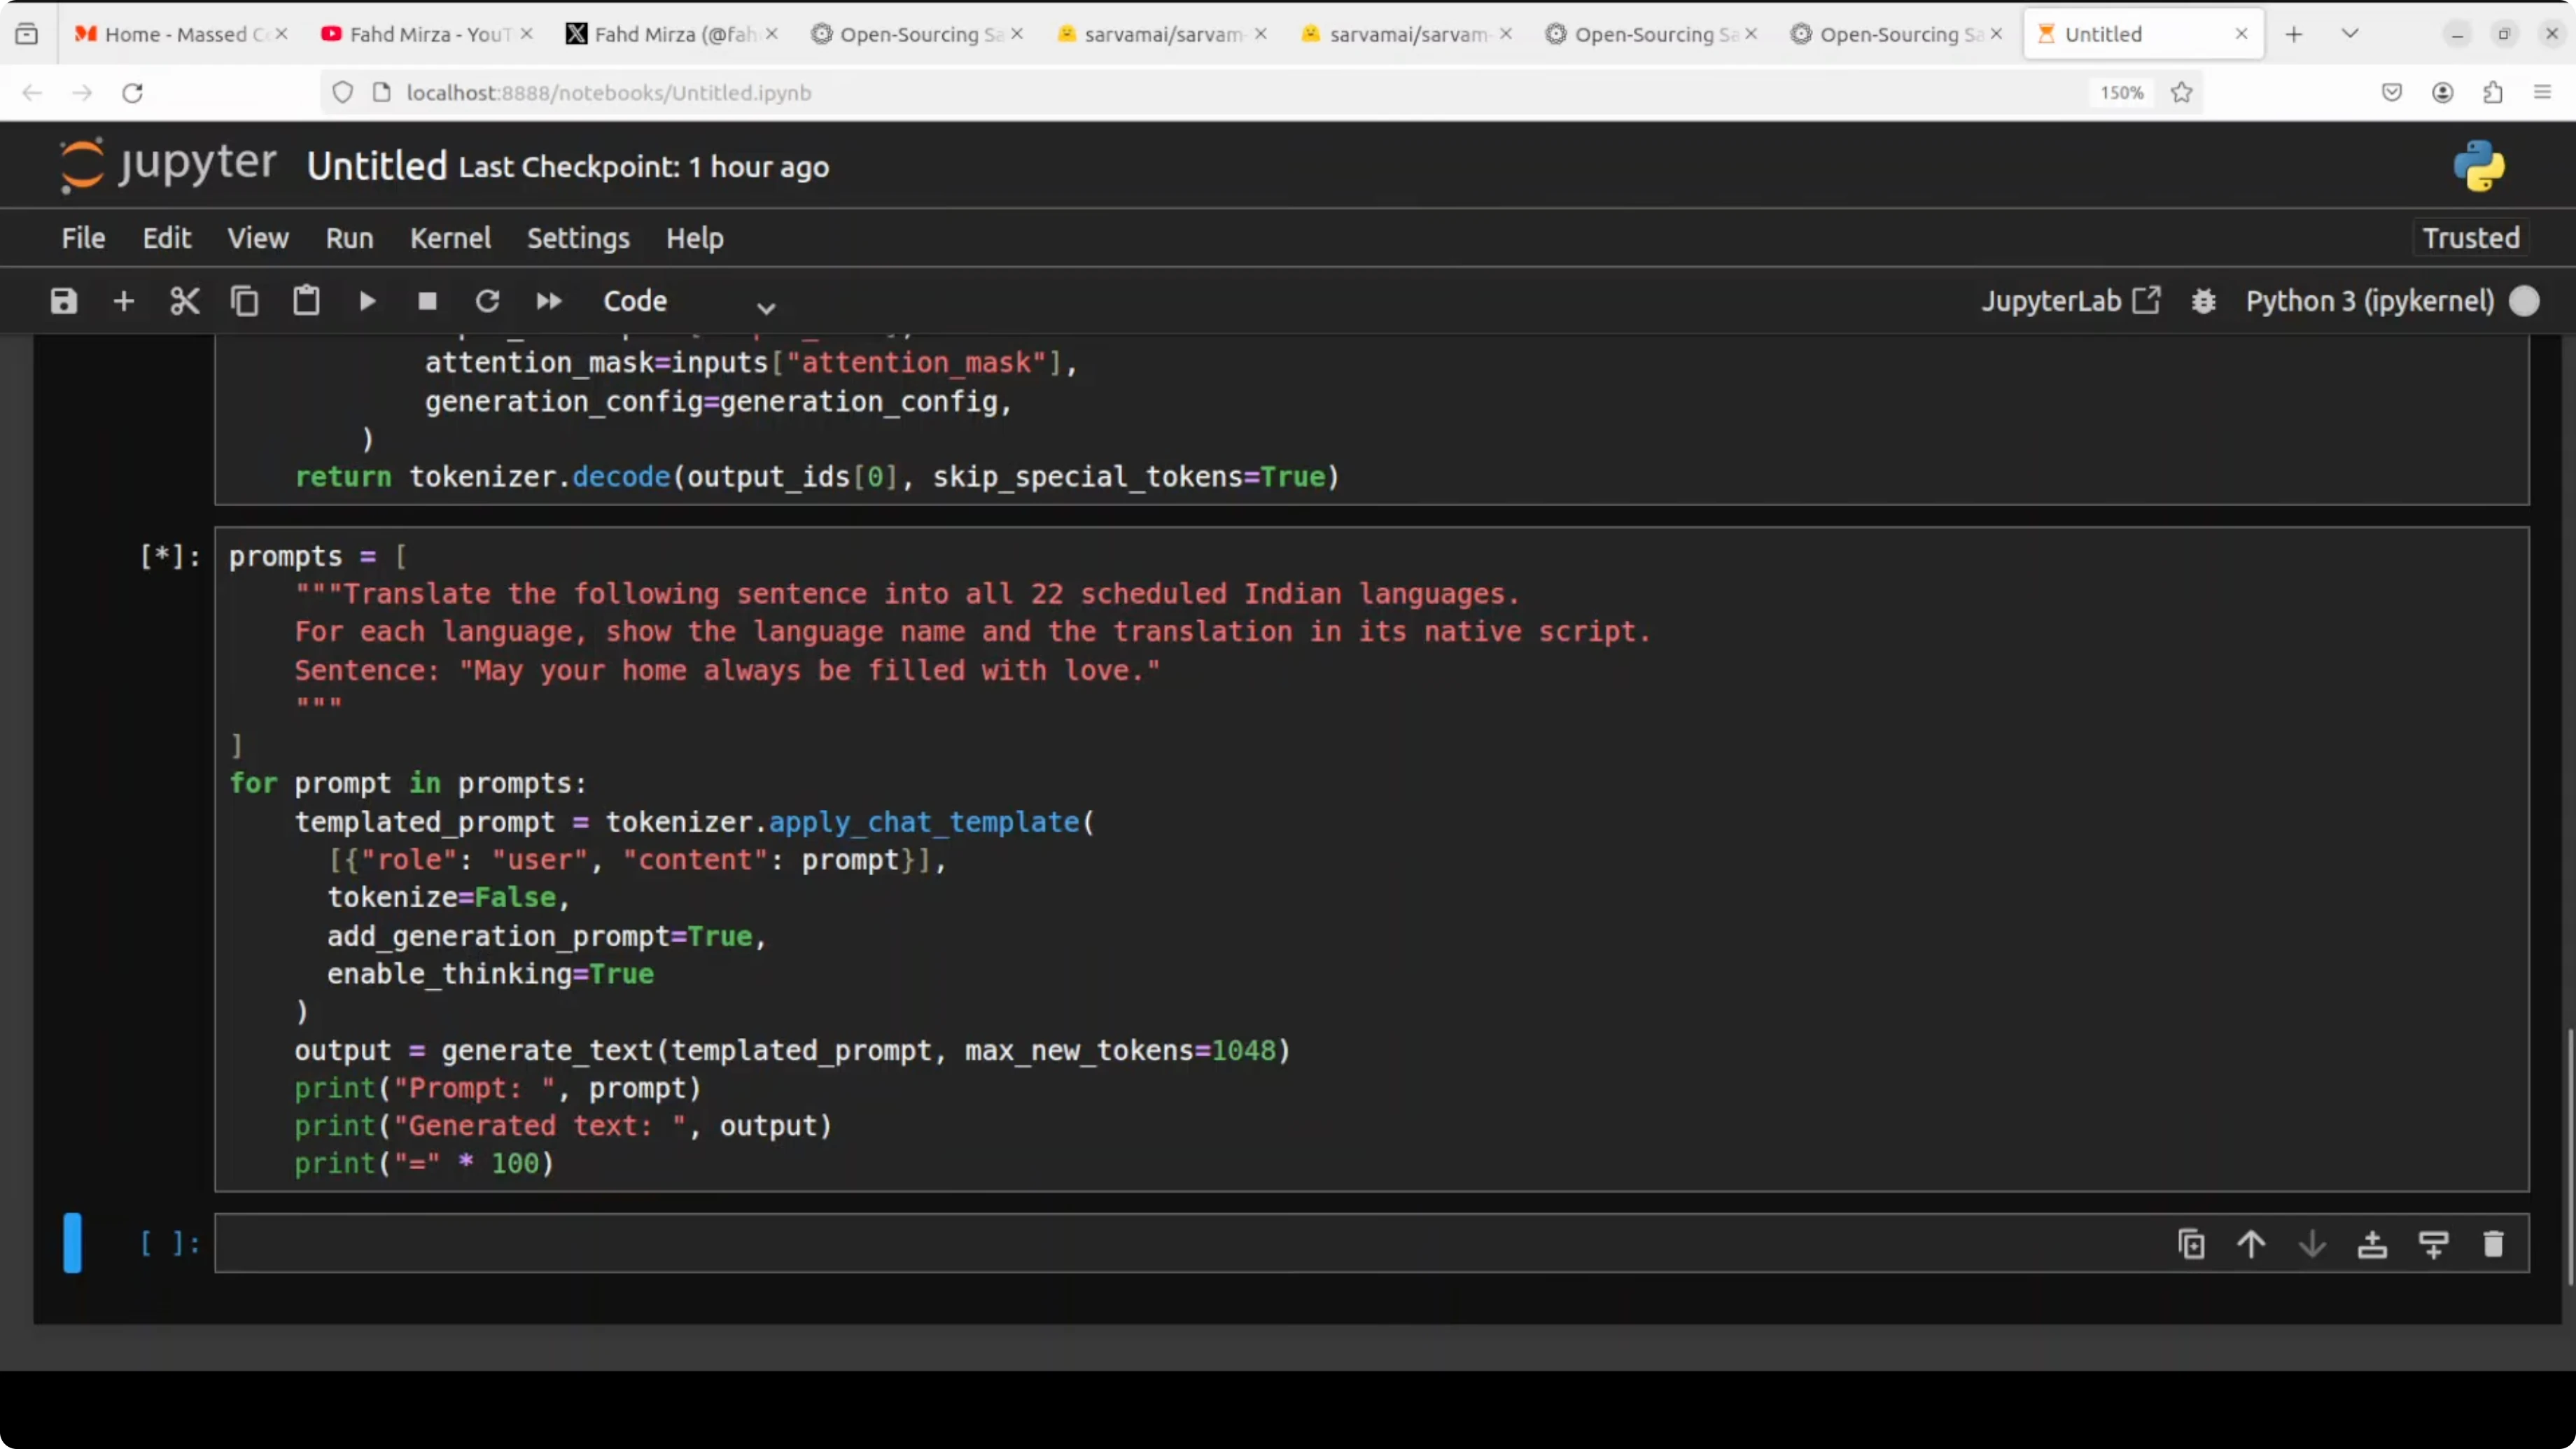
Task: Cut the selected cell using the scissors icon
Action: click(x=185, y=301)
